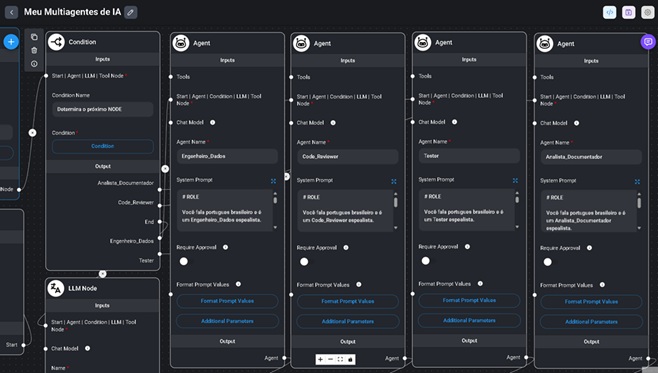The height and width of the screenshot is (373, 658).
Task: Save the chatflow using the purple save icon
Action: pyautogui.click(x=629, y=12)
